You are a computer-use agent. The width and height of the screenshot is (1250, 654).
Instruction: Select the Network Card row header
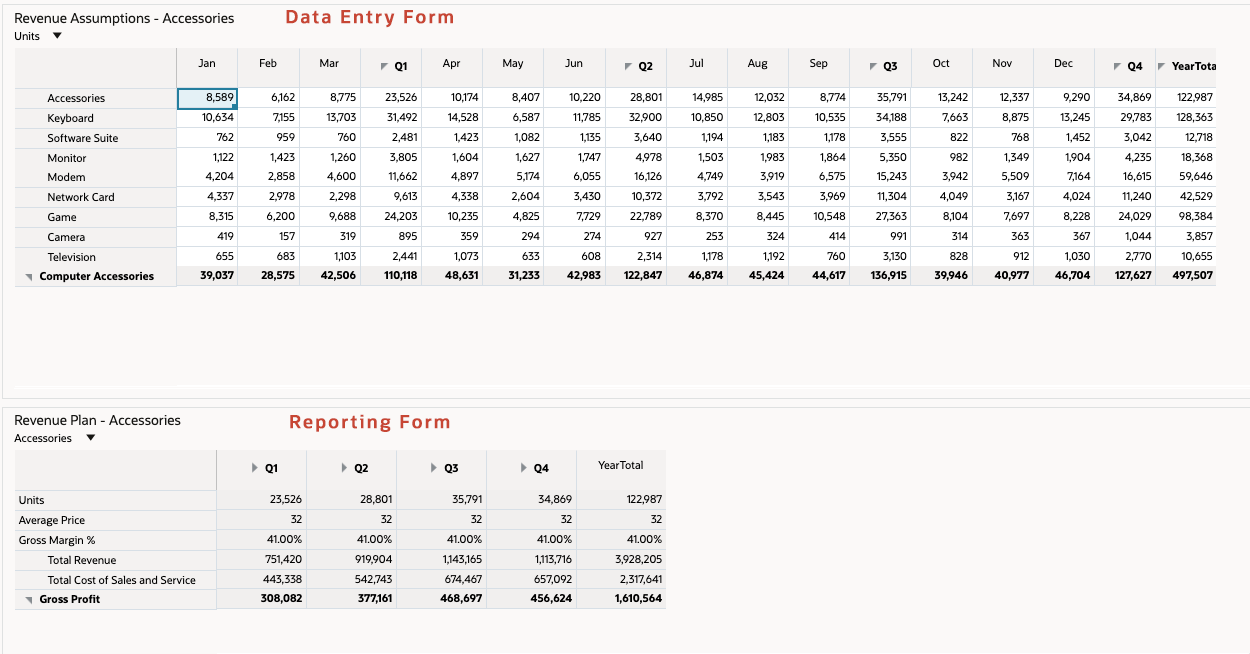pyautogui.click(x=96, y=197)
